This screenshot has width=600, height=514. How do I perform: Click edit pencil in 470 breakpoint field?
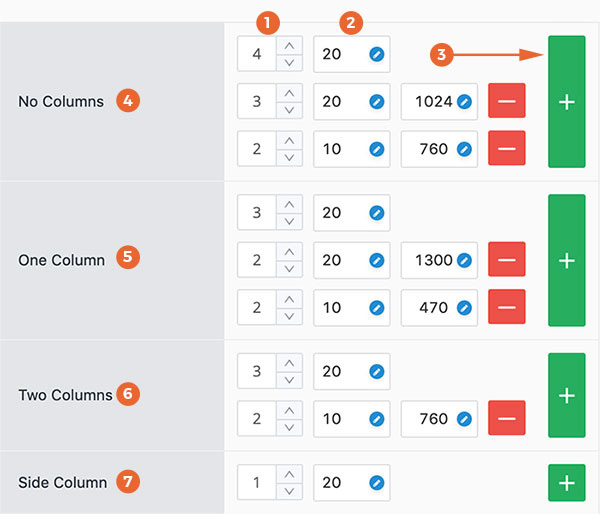coord(464,308)
